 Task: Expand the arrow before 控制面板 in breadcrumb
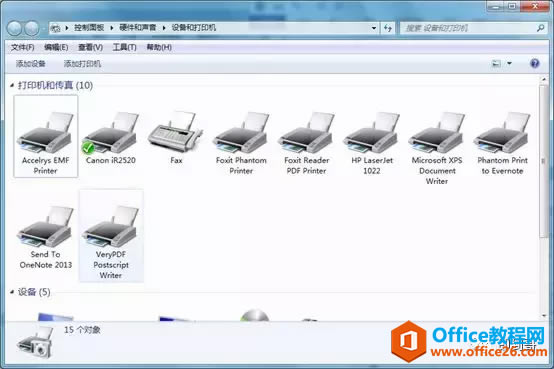coord(67,28)
